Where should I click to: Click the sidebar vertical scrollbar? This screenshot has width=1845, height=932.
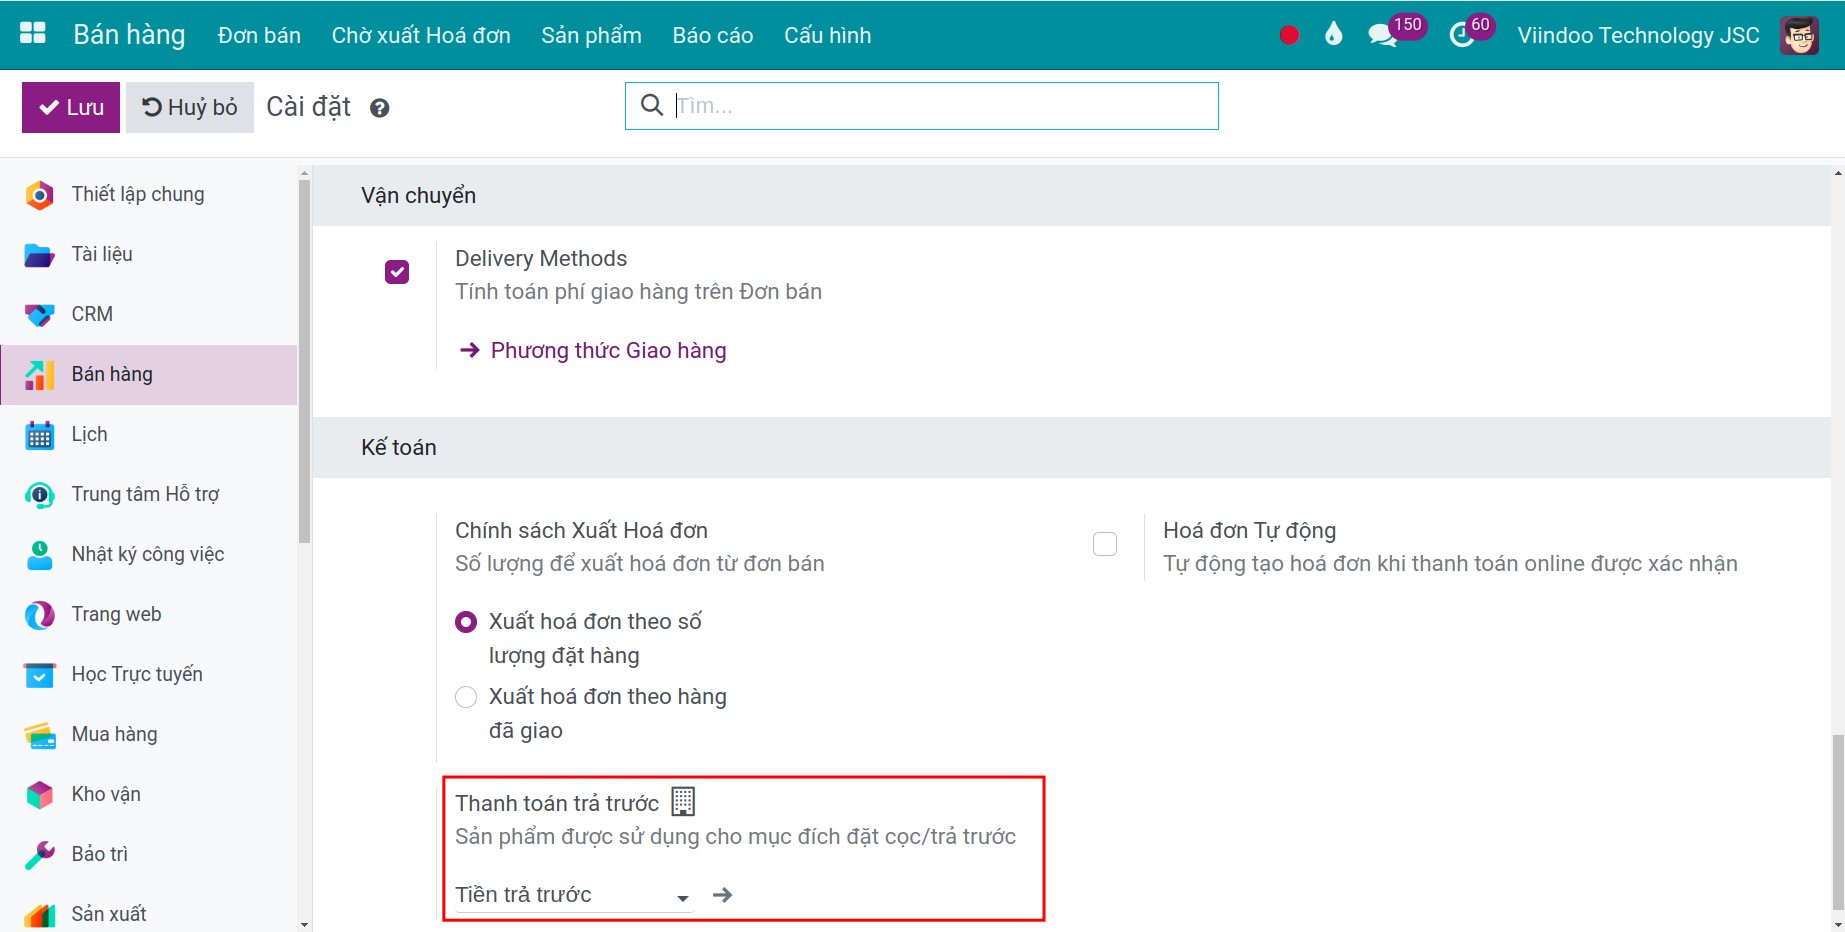click(304, 361)
